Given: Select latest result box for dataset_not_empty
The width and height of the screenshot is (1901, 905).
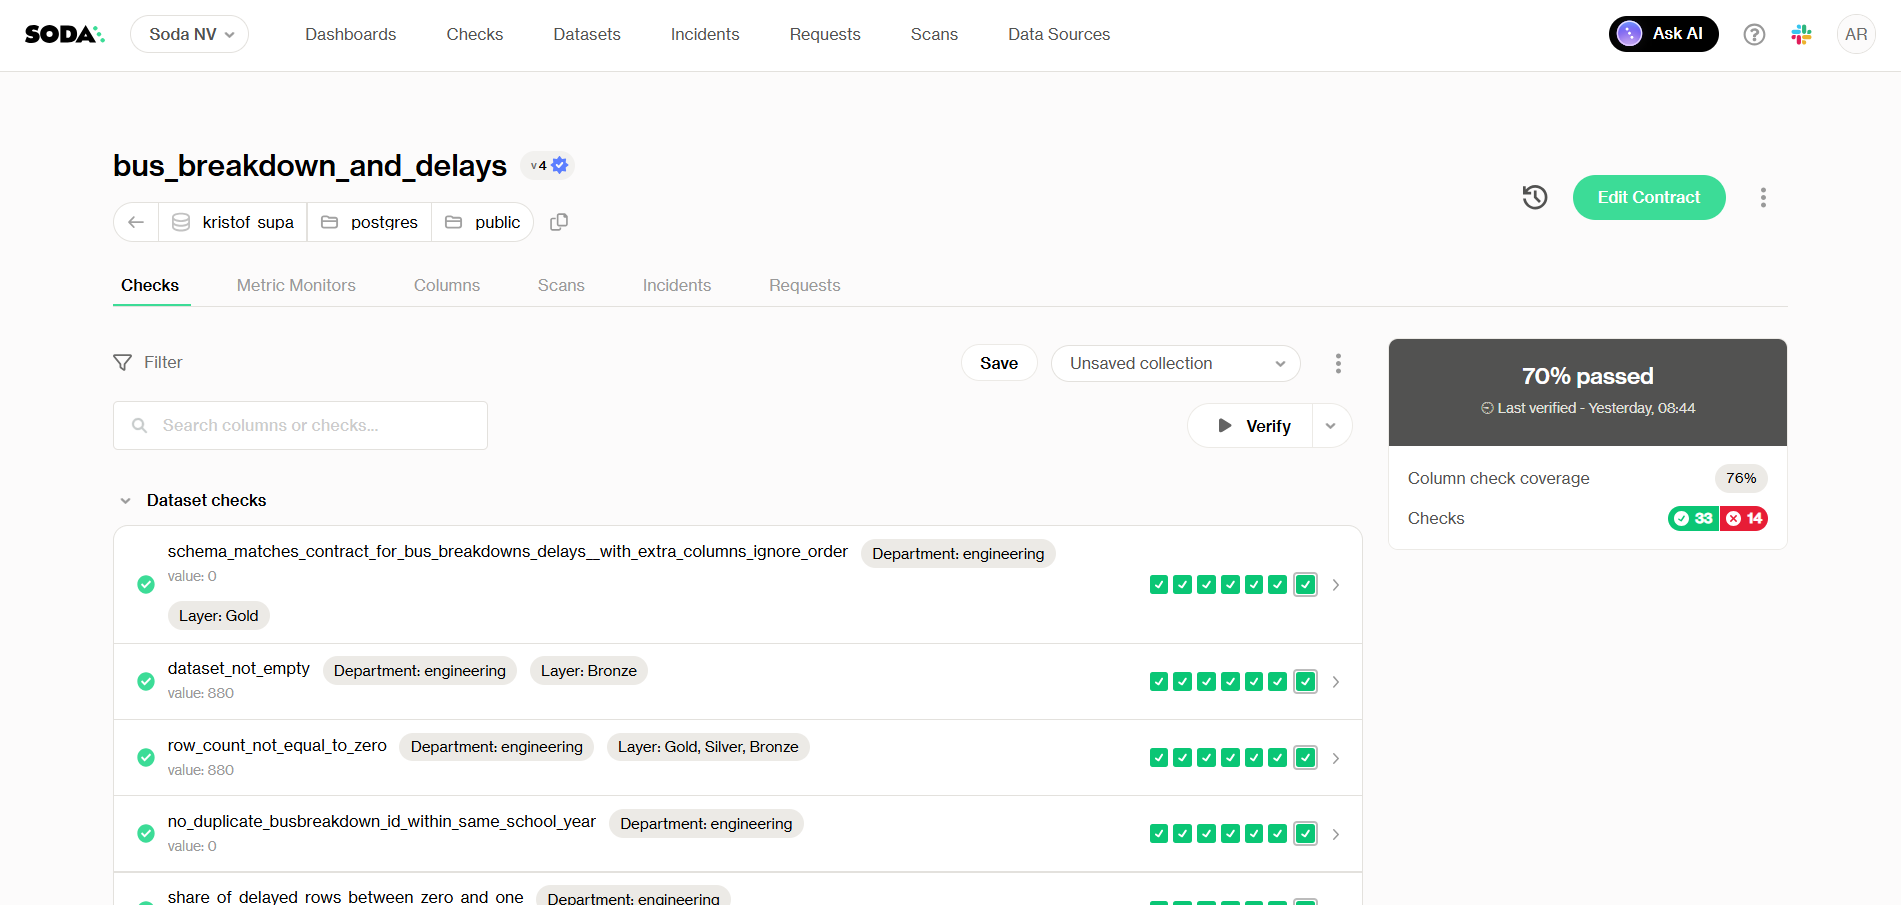Looking at the screenshot, I should (x=1305, y=682).
